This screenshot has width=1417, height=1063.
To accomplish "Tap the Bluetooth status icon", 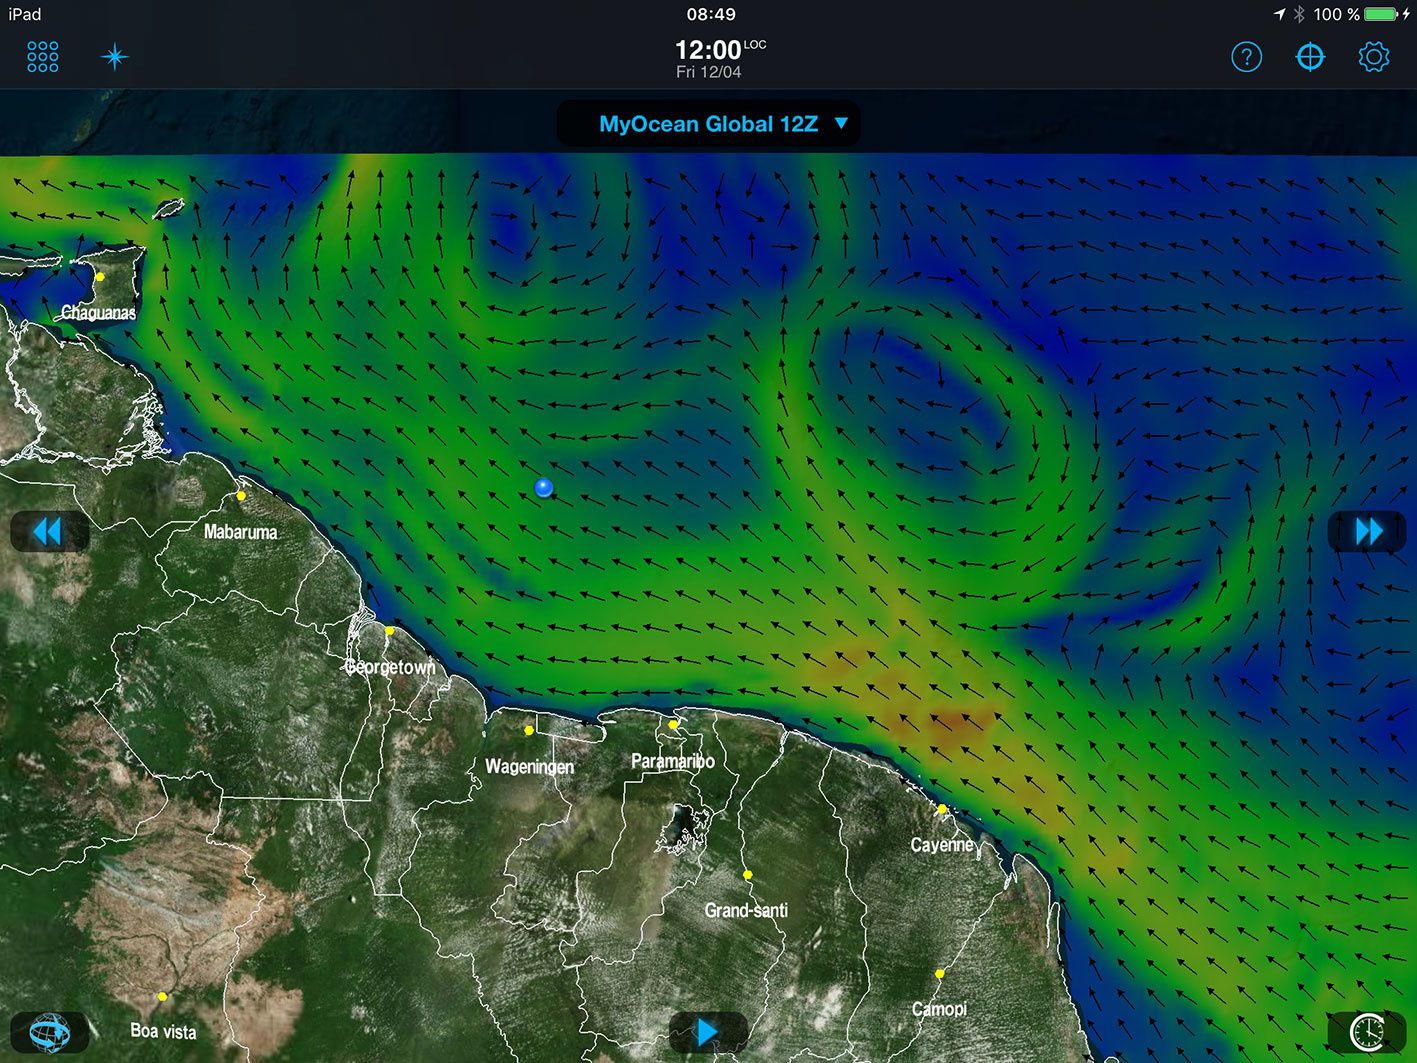I will [x=1299, y=14].
